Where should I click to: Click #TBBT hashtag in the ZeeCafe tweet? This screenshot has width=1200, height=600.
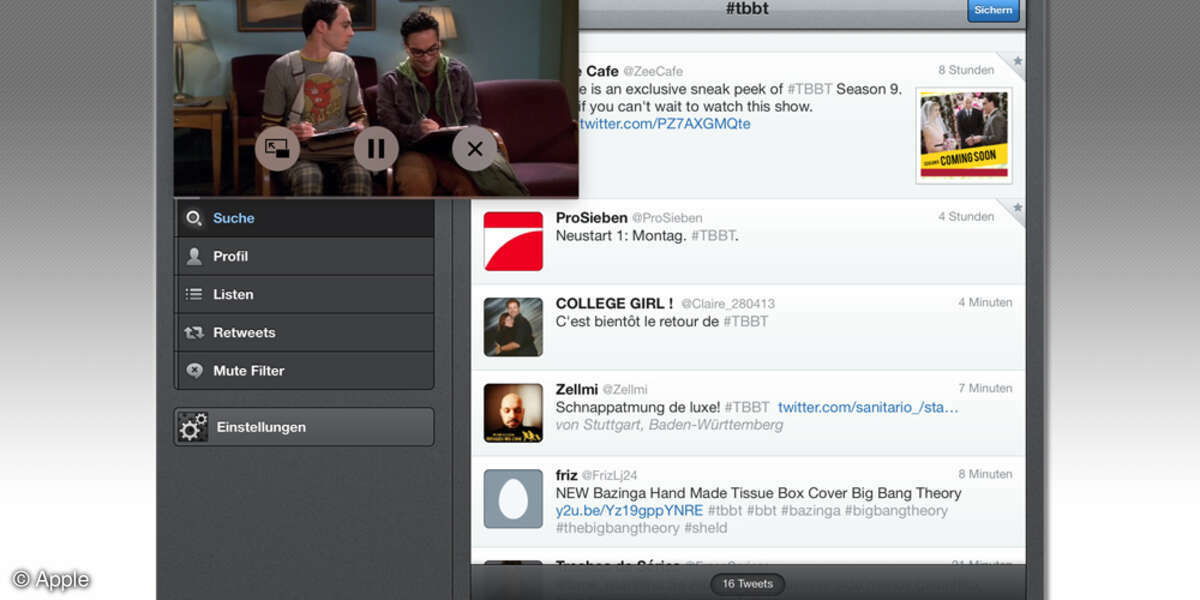(809, 89)
